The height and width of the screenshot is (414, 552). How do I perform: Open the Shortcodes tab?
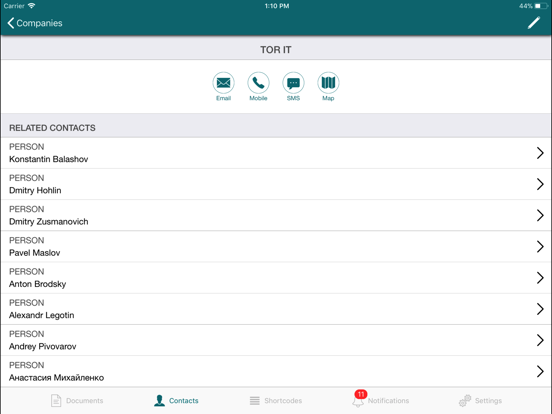click(x=276, y=401)
